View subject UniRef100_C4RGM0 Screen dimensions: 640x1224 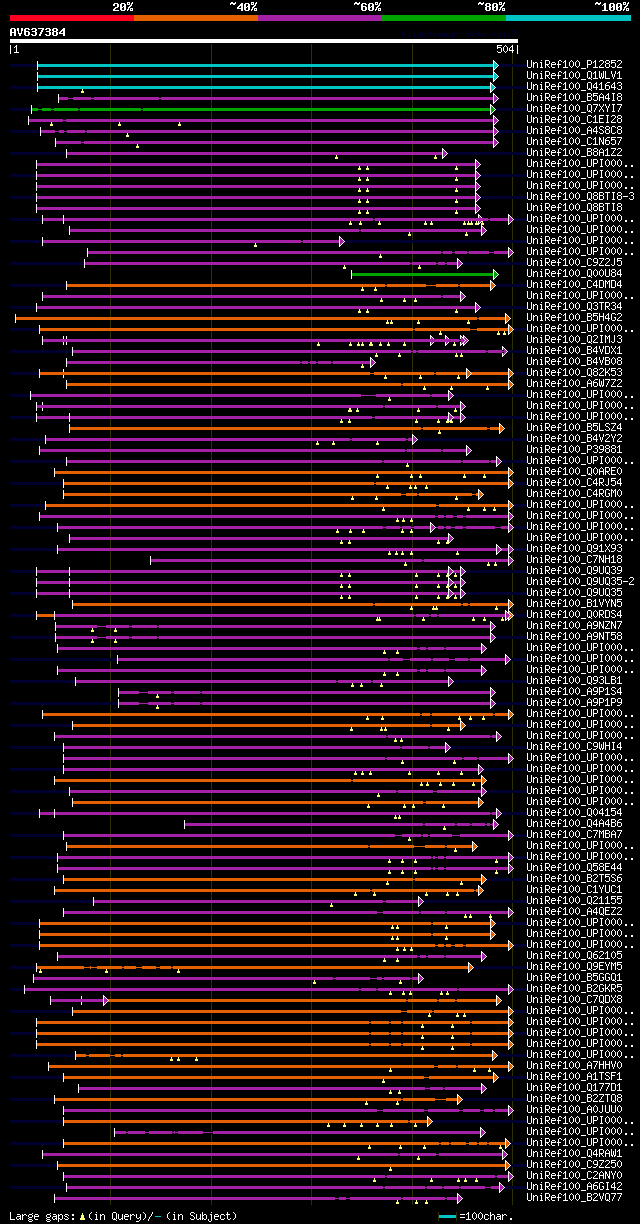pyautogui.click(x=575, y=493)
